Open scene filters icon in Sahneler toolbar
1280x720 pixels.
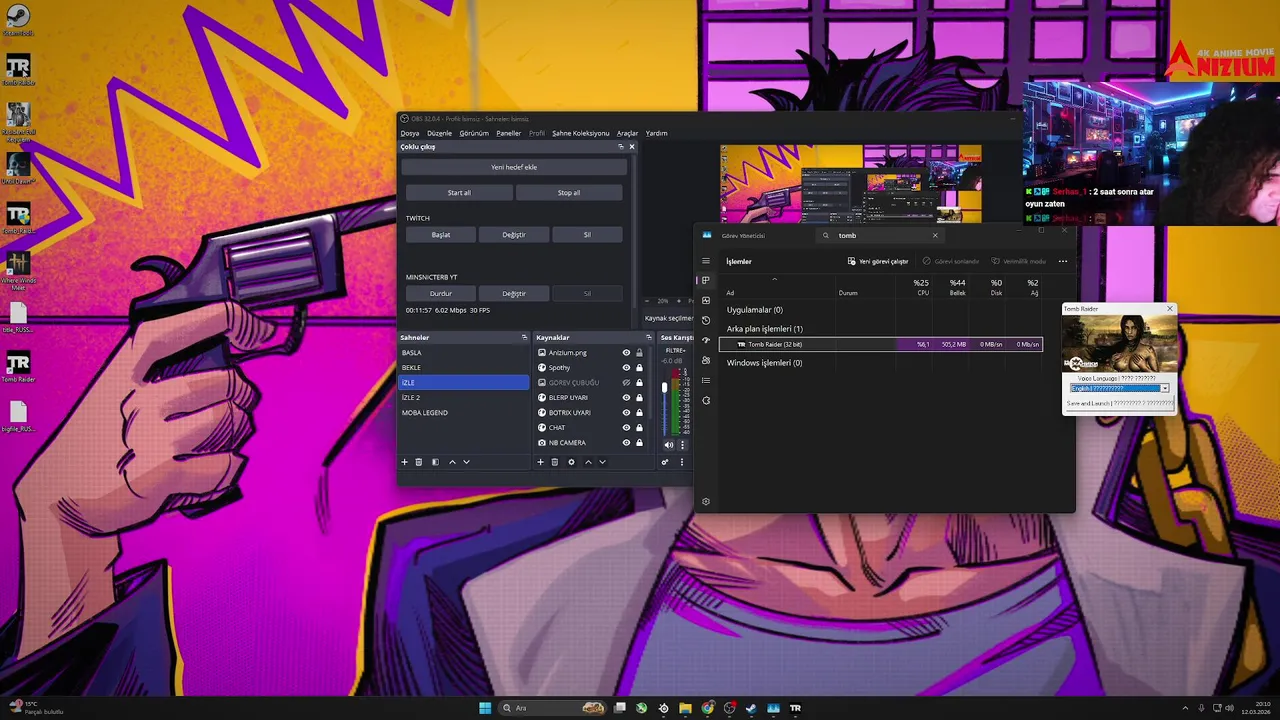(x=435, y=462)
